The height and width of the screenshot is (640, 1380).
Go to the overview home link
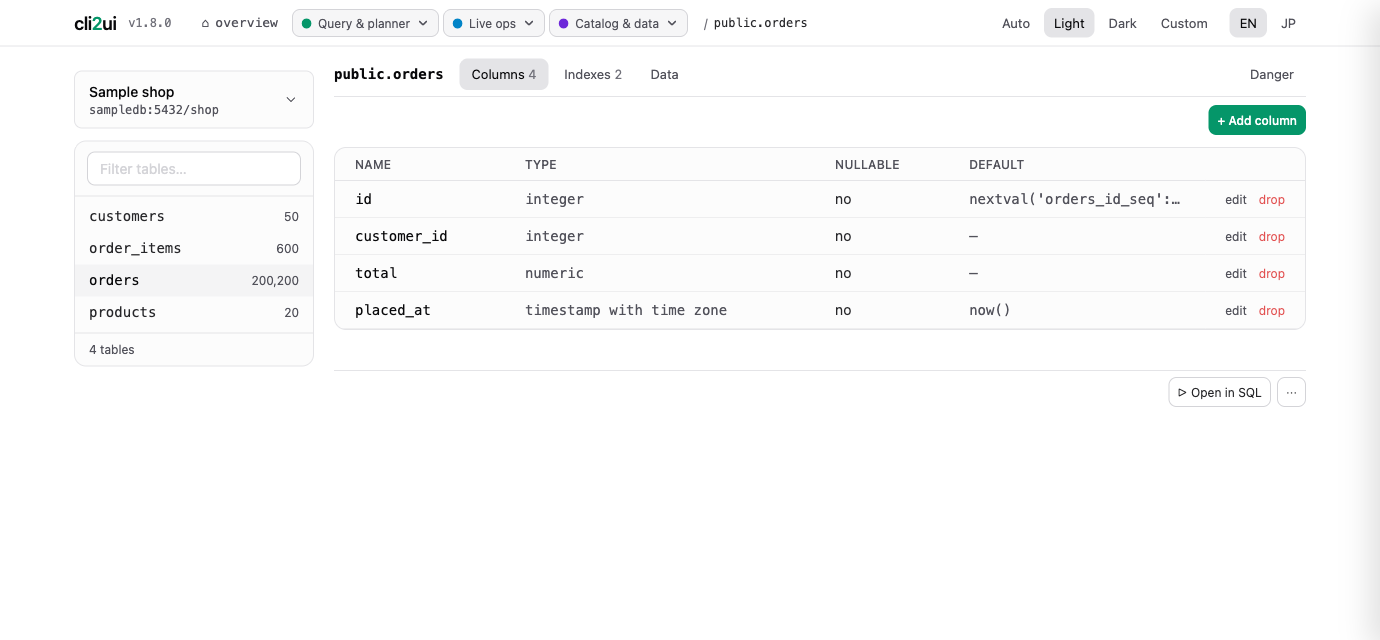click(x=240, y=23)
